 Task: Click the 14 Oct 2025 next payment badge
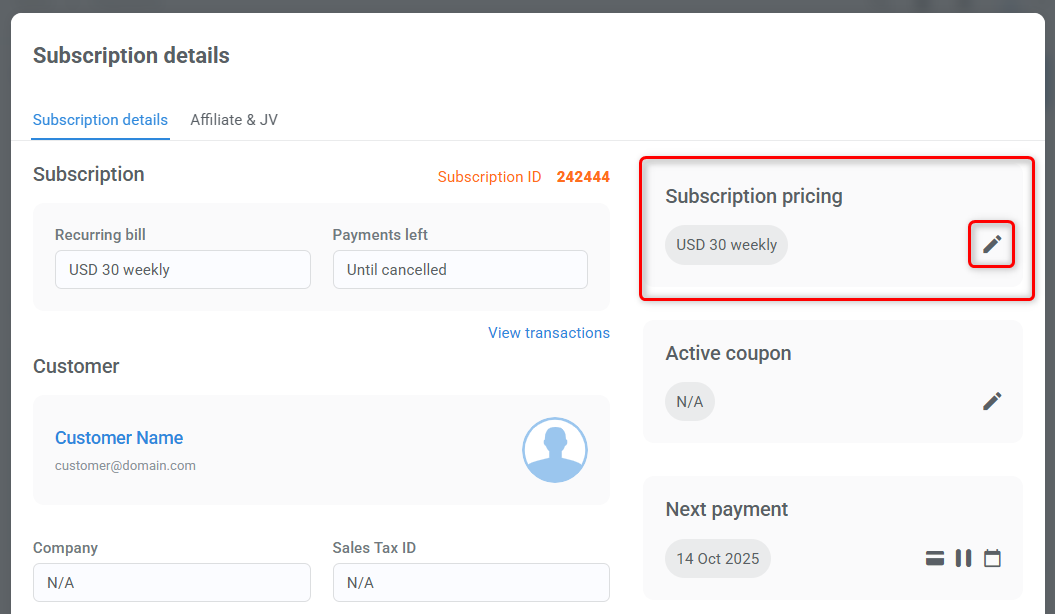pyautogui.click(x=717, y=558)
